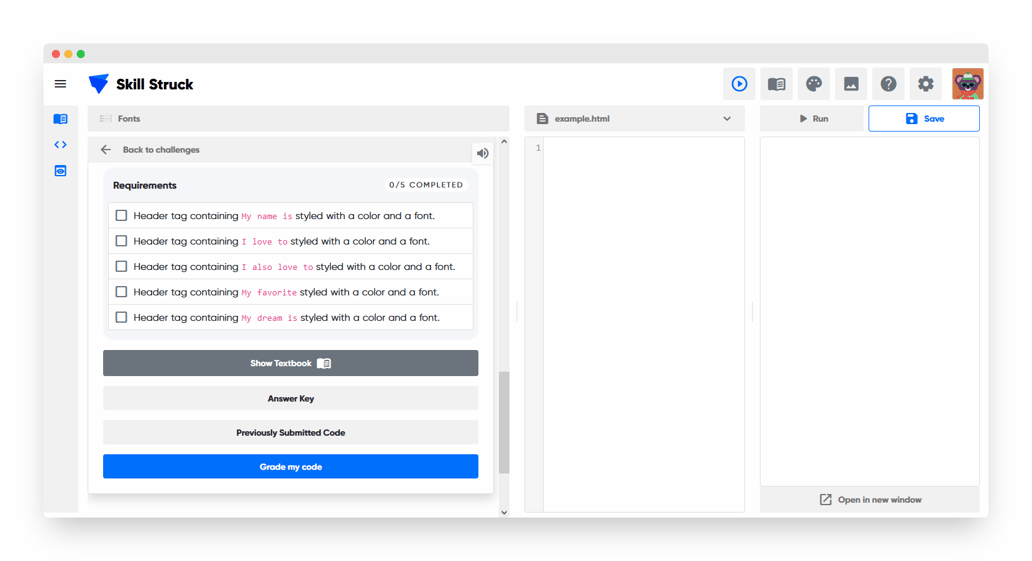Open user avatar profile menu
Image resolution: width=1032 pixels, height=561 pixels.
coord(967,84)
